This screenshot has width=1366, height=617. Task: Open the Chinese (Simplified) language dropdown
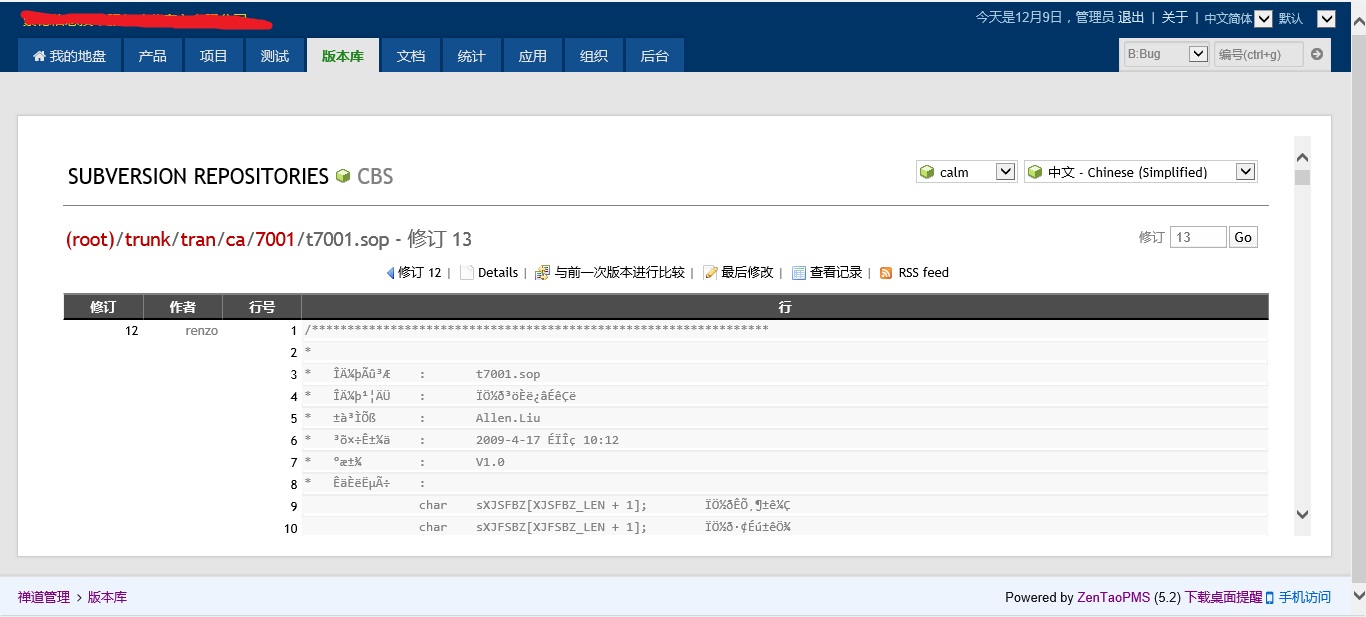tap(1140, 172)
